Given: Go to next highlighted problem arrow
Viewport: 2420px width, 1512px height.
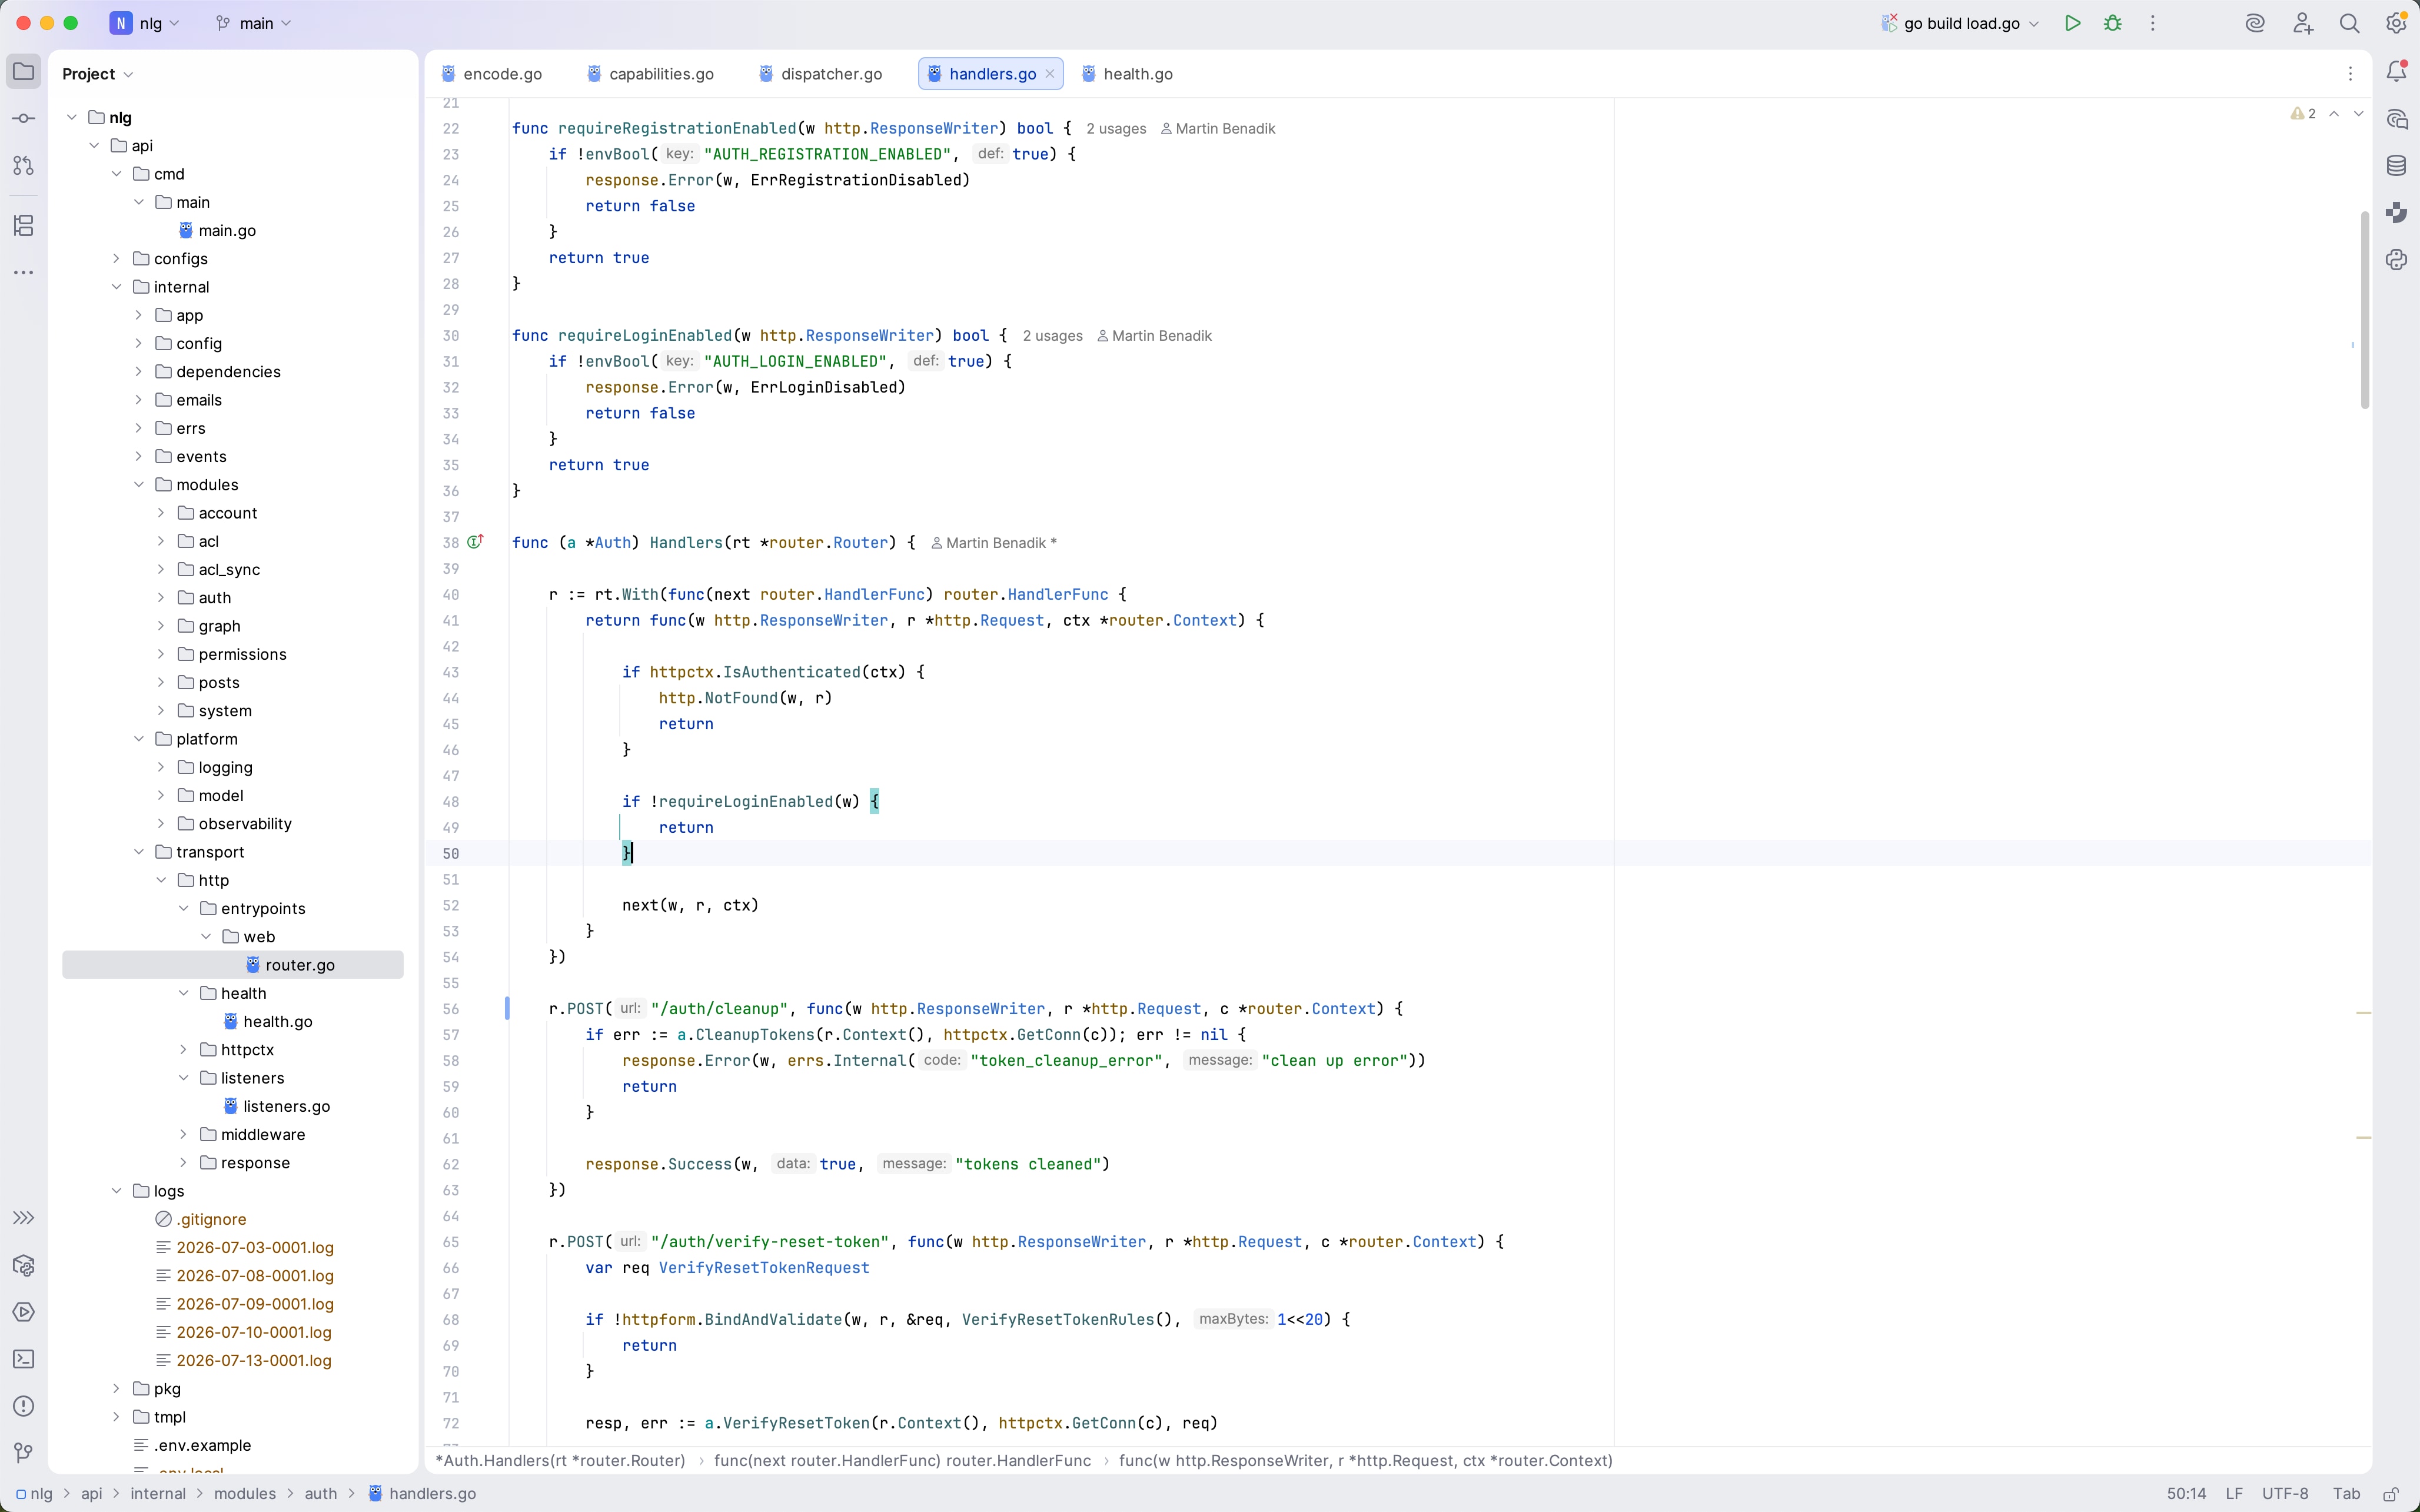Looking at the screenshot, I should point(2359,114).
